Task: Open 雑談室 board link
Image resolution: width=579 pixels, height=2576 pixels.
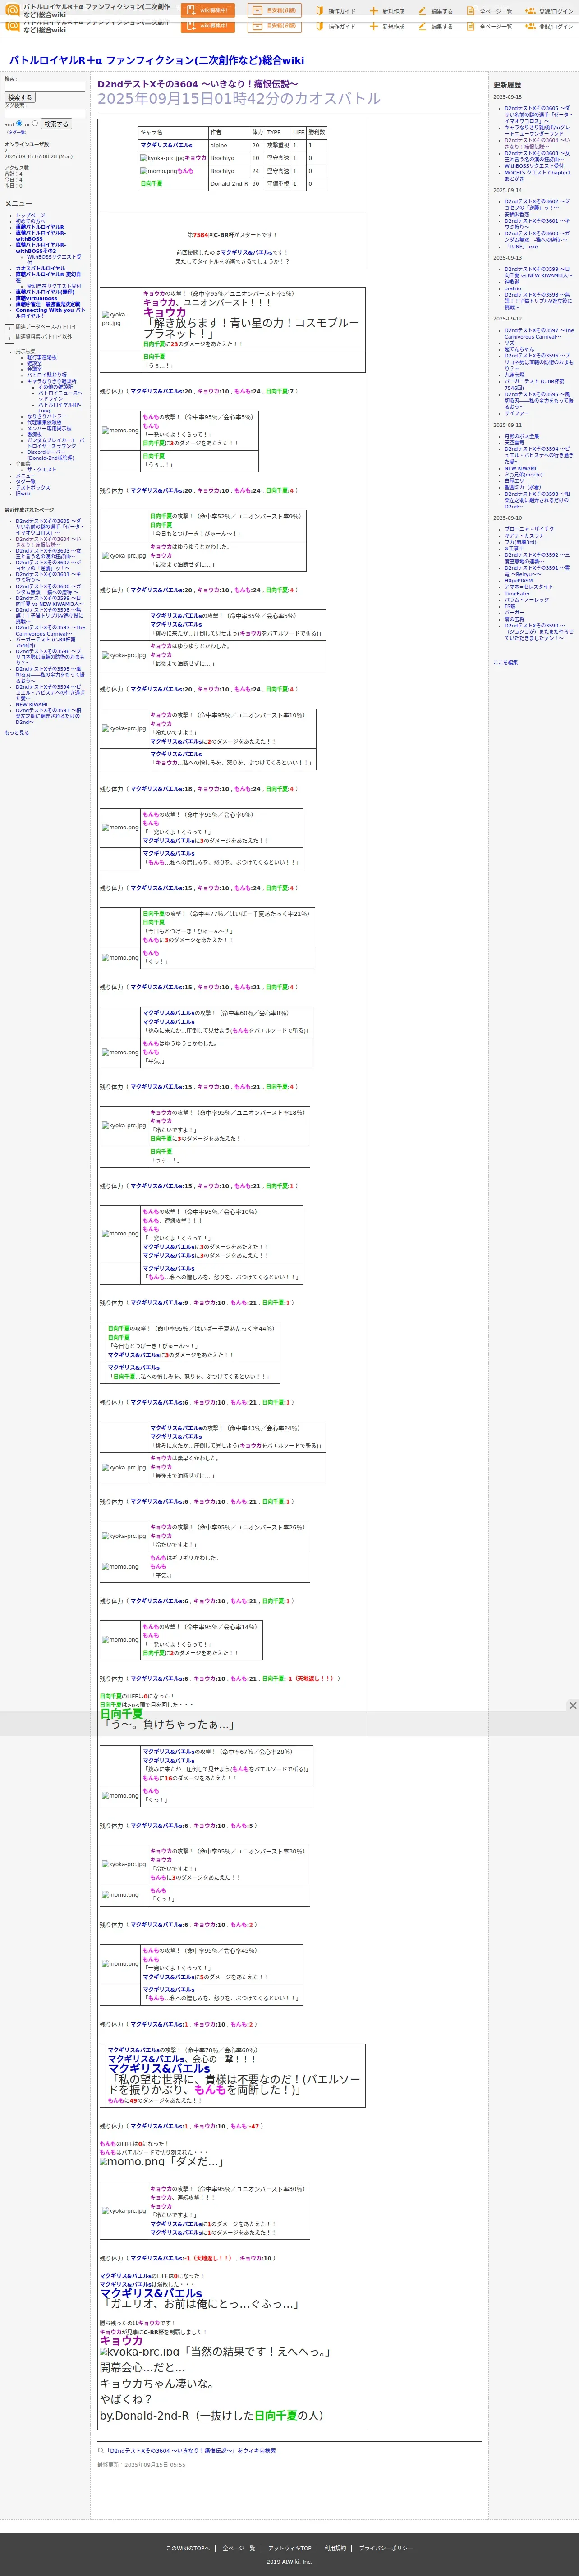Action: 34,363
